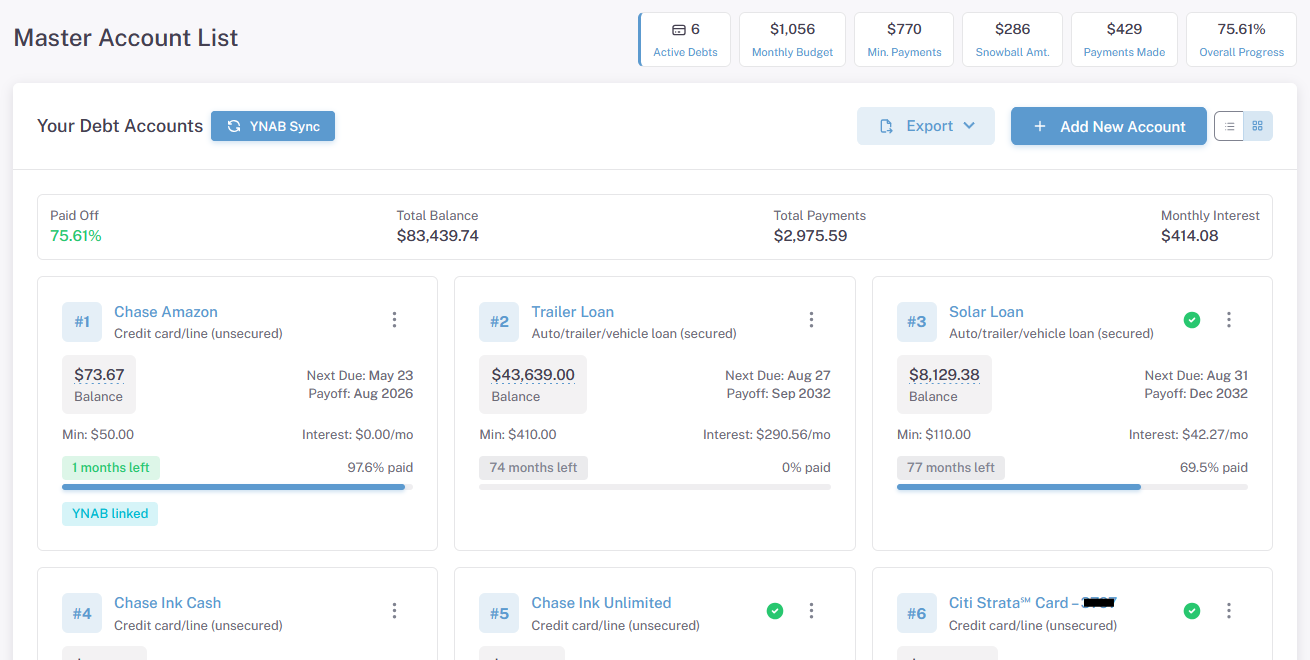Screen dimensions: 1310x660
Task: Click the YNAB Sync button
Action: pos(273,126)
